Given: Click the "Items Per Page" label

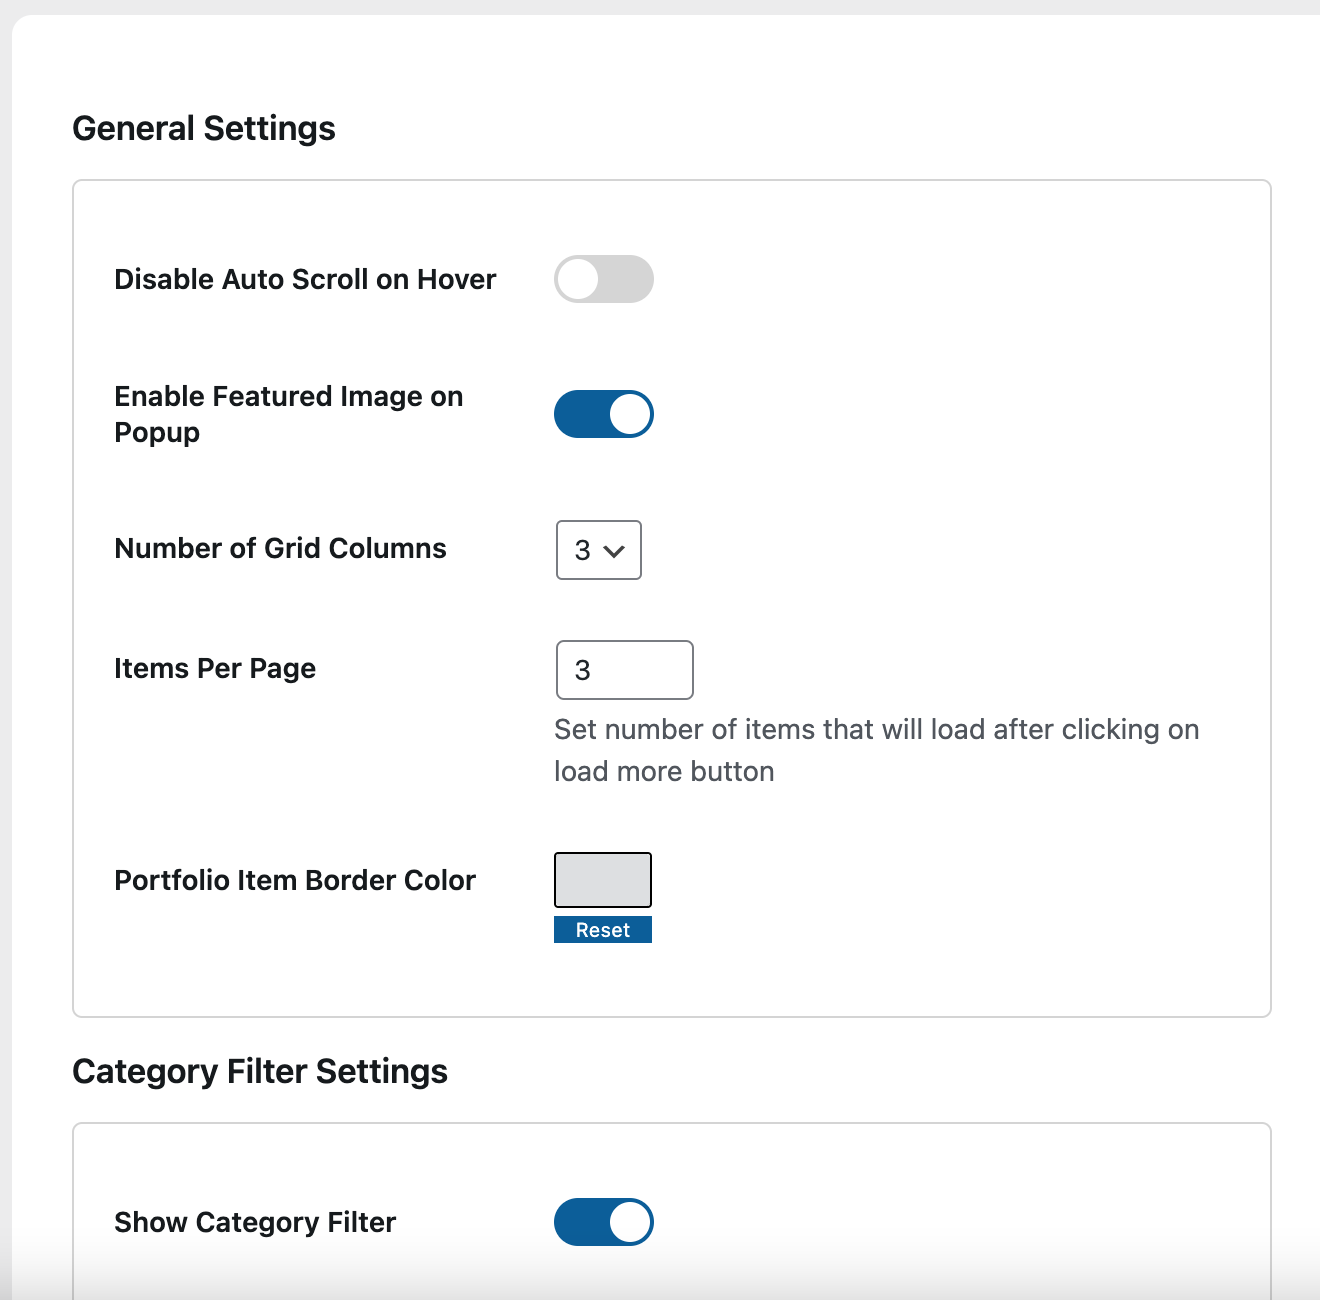Looking at the screenshot, I should (x=215, y=668).
